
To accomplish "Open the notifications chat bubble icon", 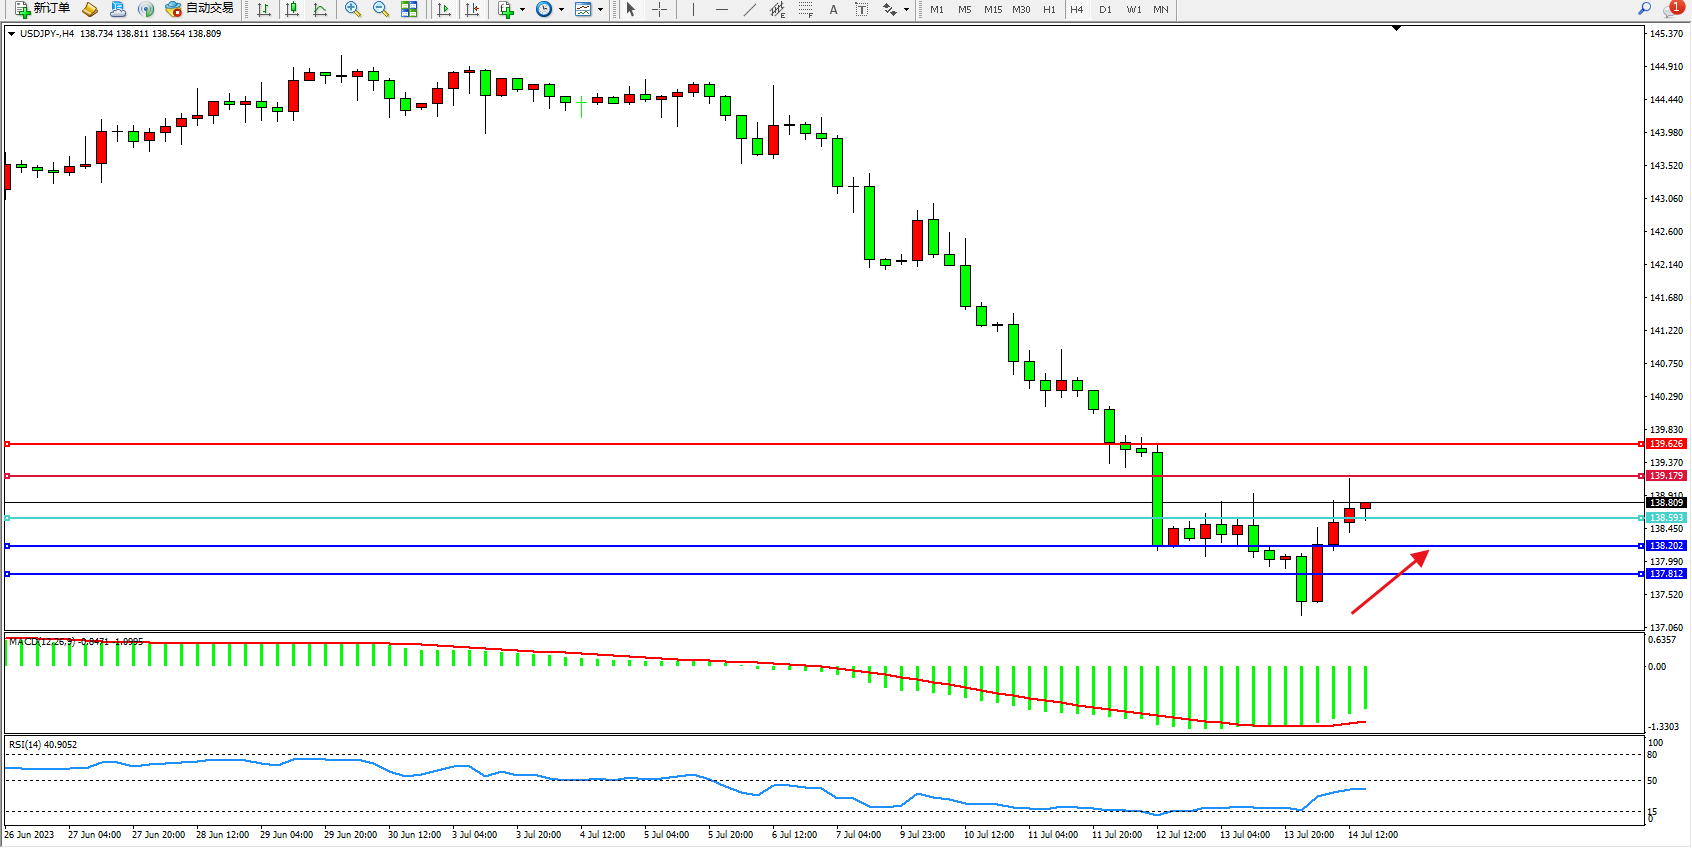I will (x=1671, y=9).
